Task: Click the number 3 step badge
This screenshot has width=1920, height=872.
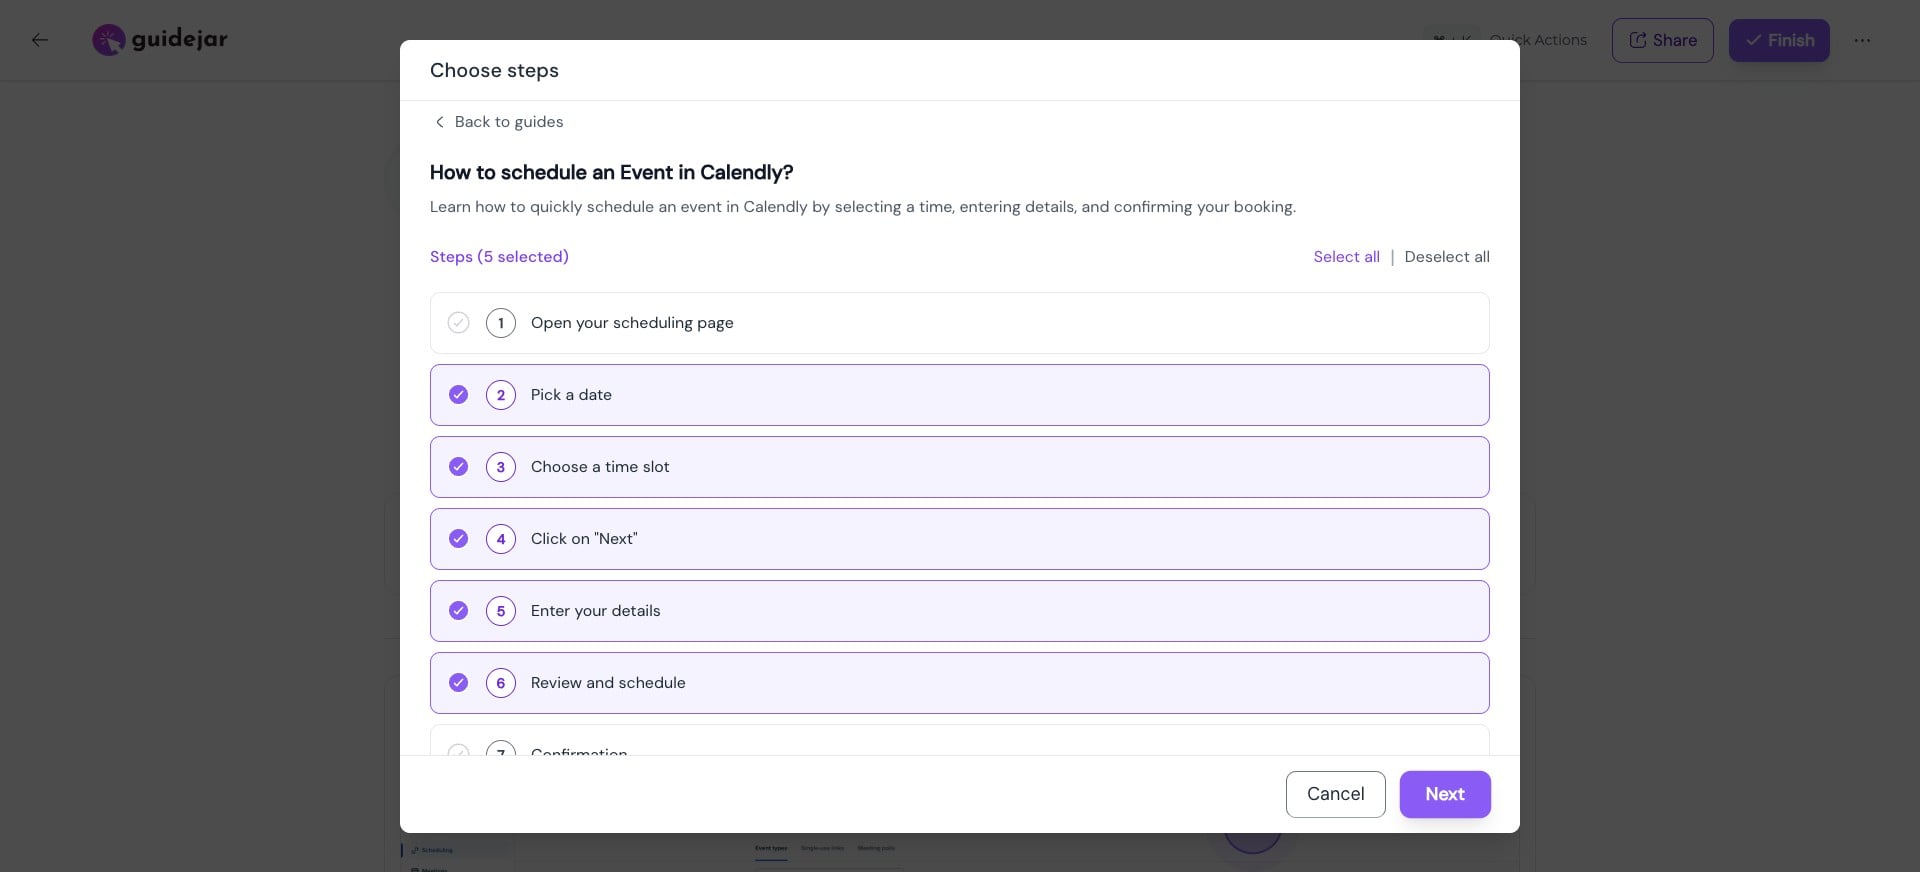Action: [x=501, y=467]
